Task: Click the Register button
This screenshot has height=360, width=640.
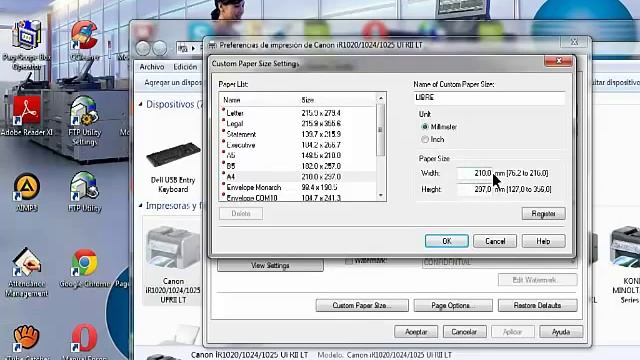Action: (543, 213)
